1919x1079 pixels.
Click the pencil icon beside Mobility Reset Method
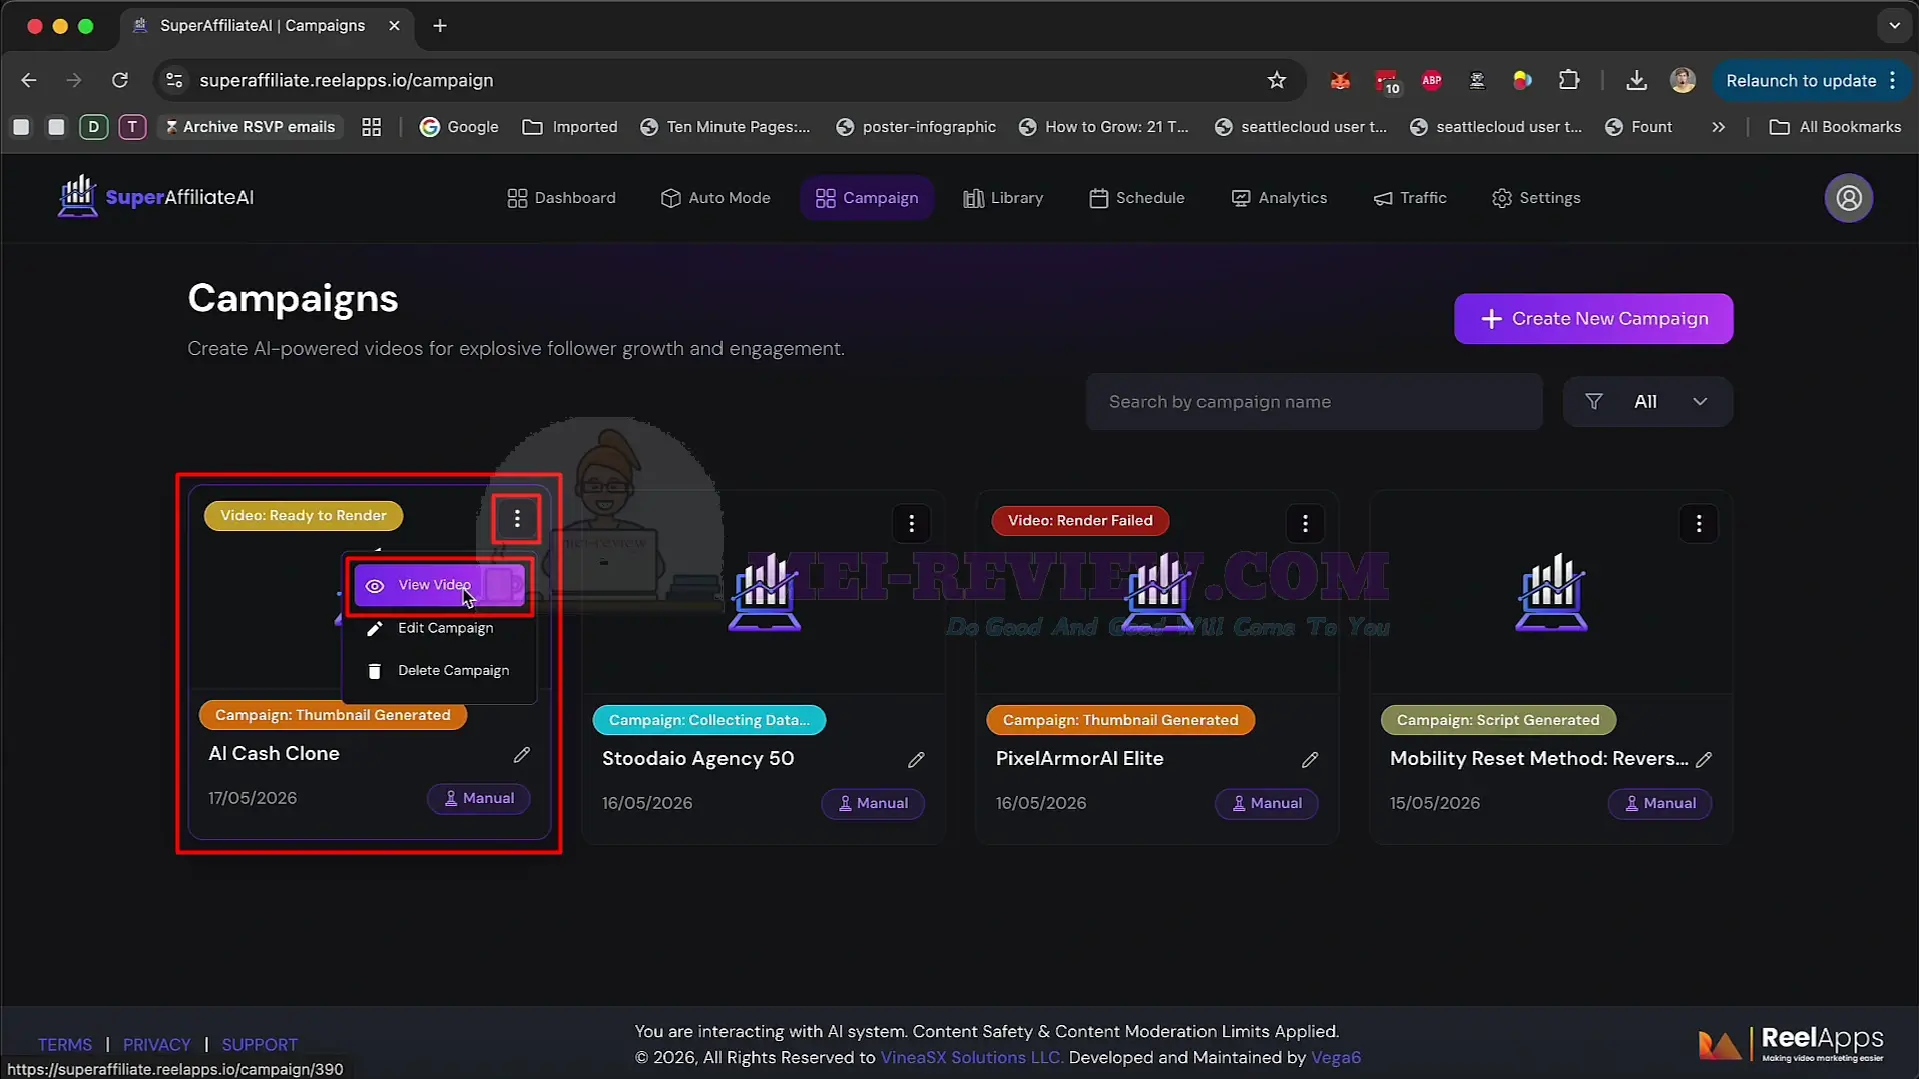coord(1704,760)
